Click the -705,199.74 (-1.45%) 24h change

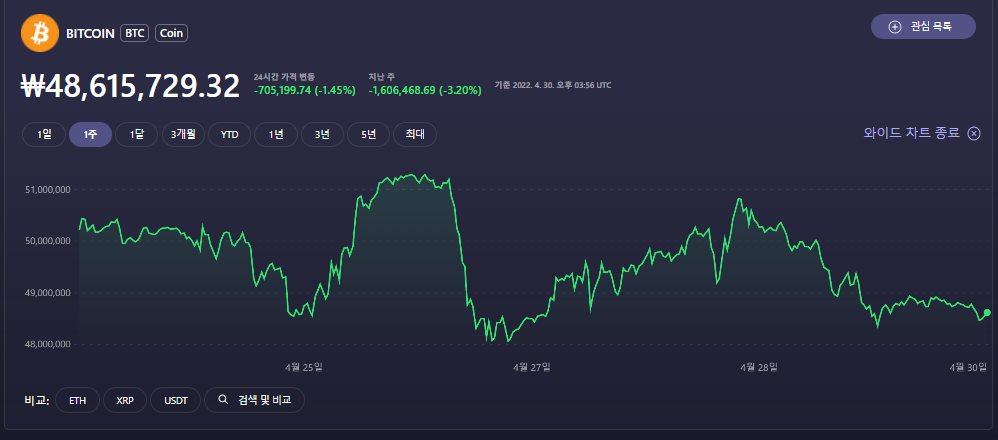[x=304, y=90]
